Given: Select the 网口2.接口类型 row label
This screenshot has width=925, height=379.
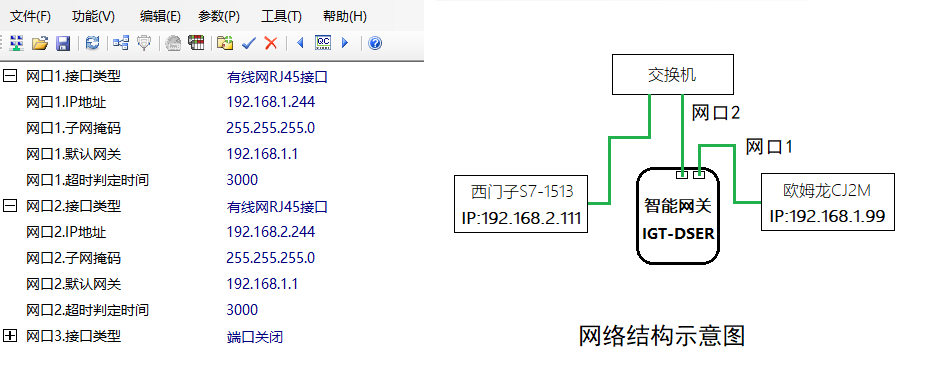Looking at the screenshot, I should (x=74, y=206).
